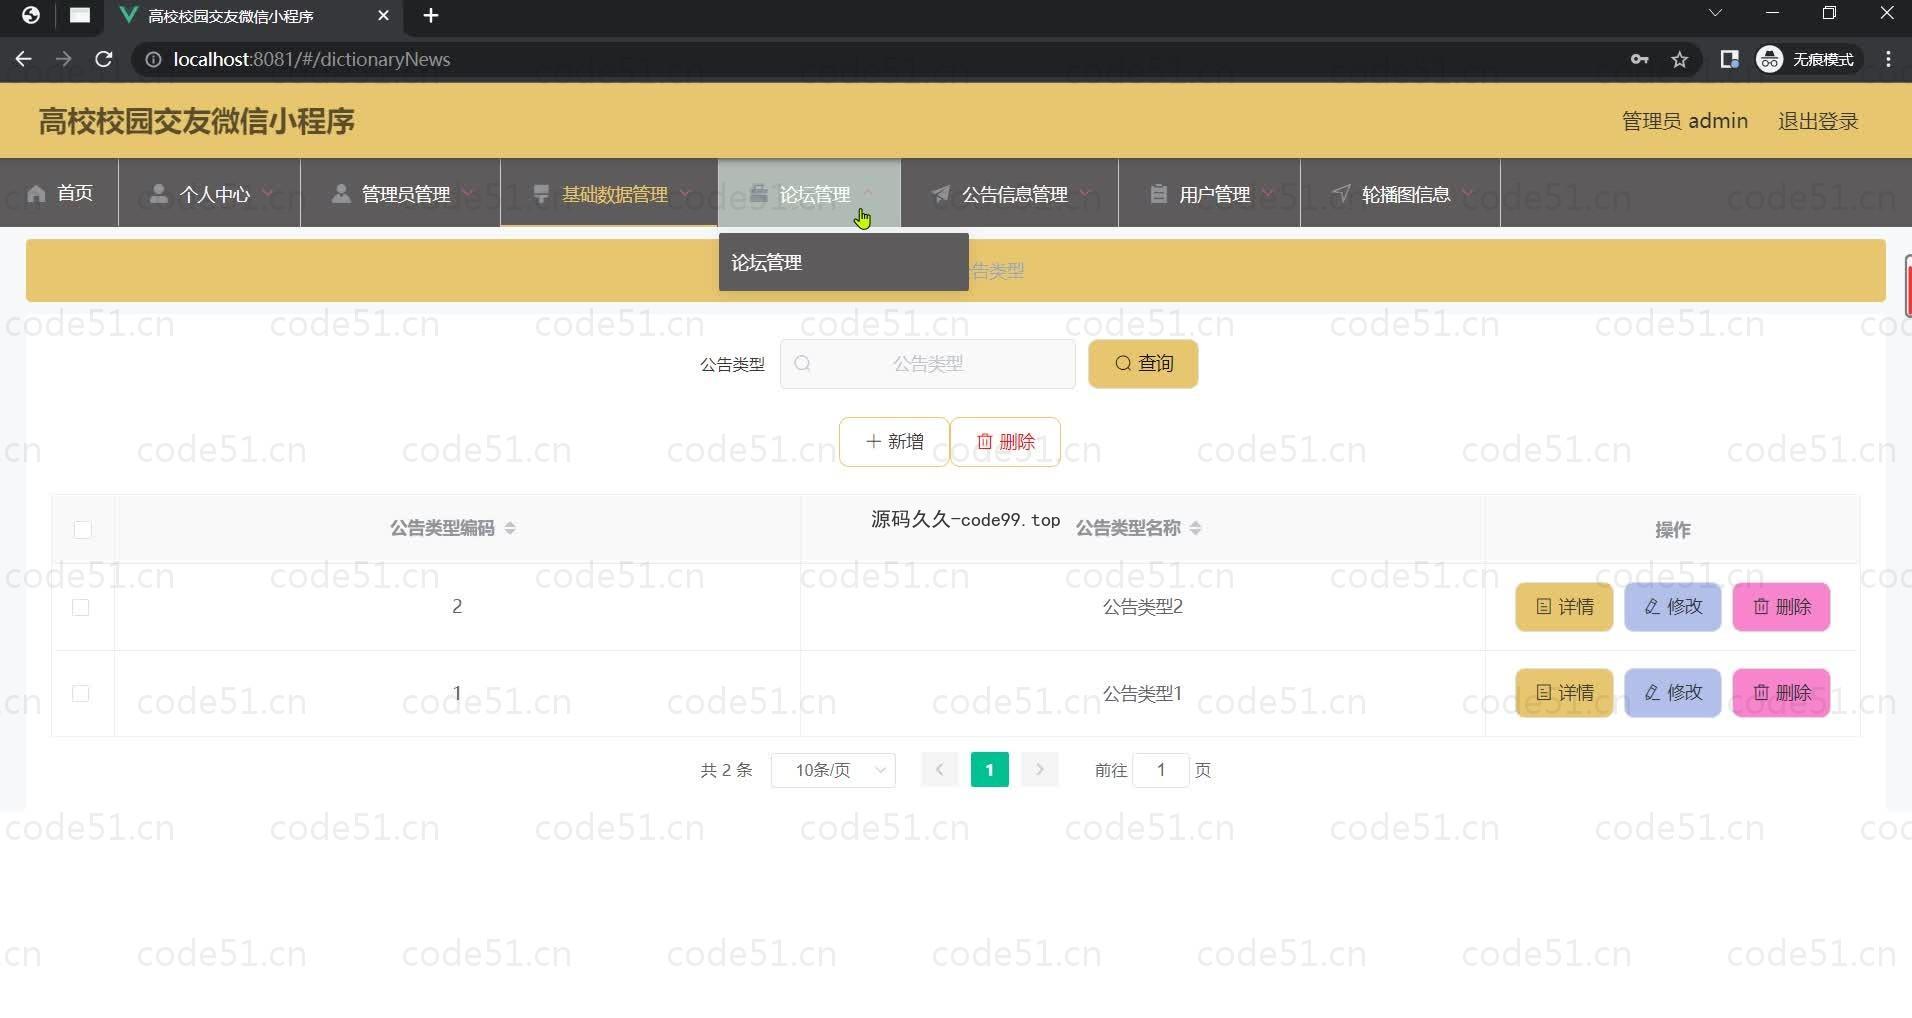Go to the 首页 menu item
Image resolution: width=1912 pixels, height=1018 pixels.
pos(59,193)
